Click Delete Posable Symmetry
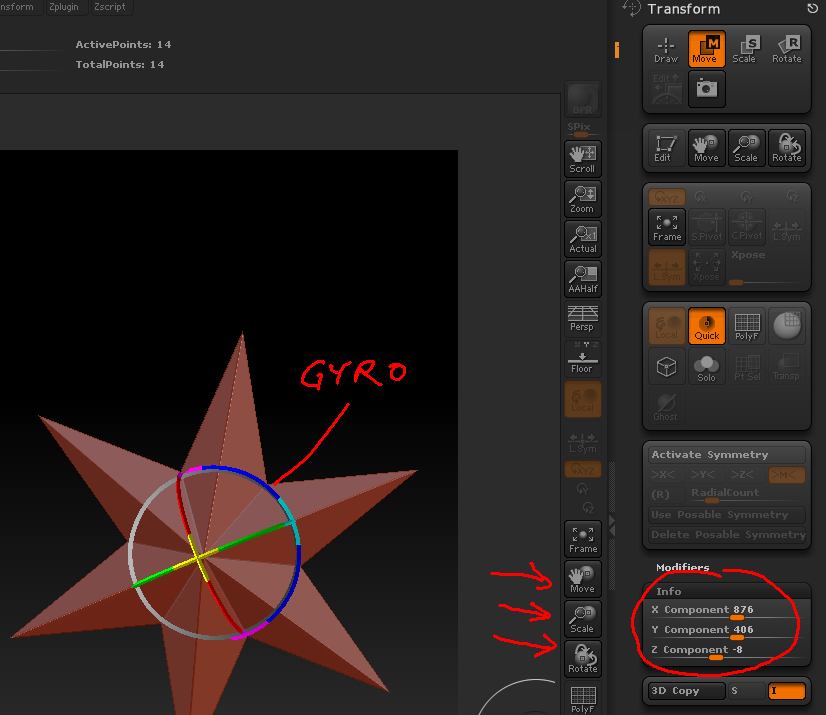 [726, 534]
